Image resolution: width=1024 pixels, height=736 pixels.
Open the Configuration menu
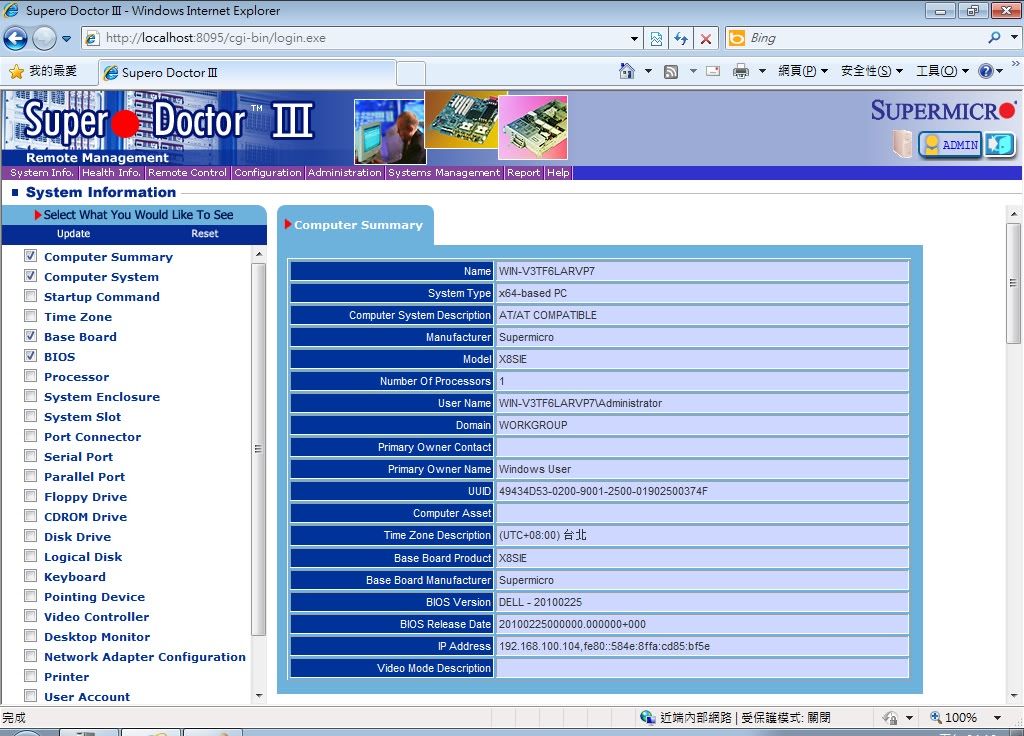[x=268, y=173]
